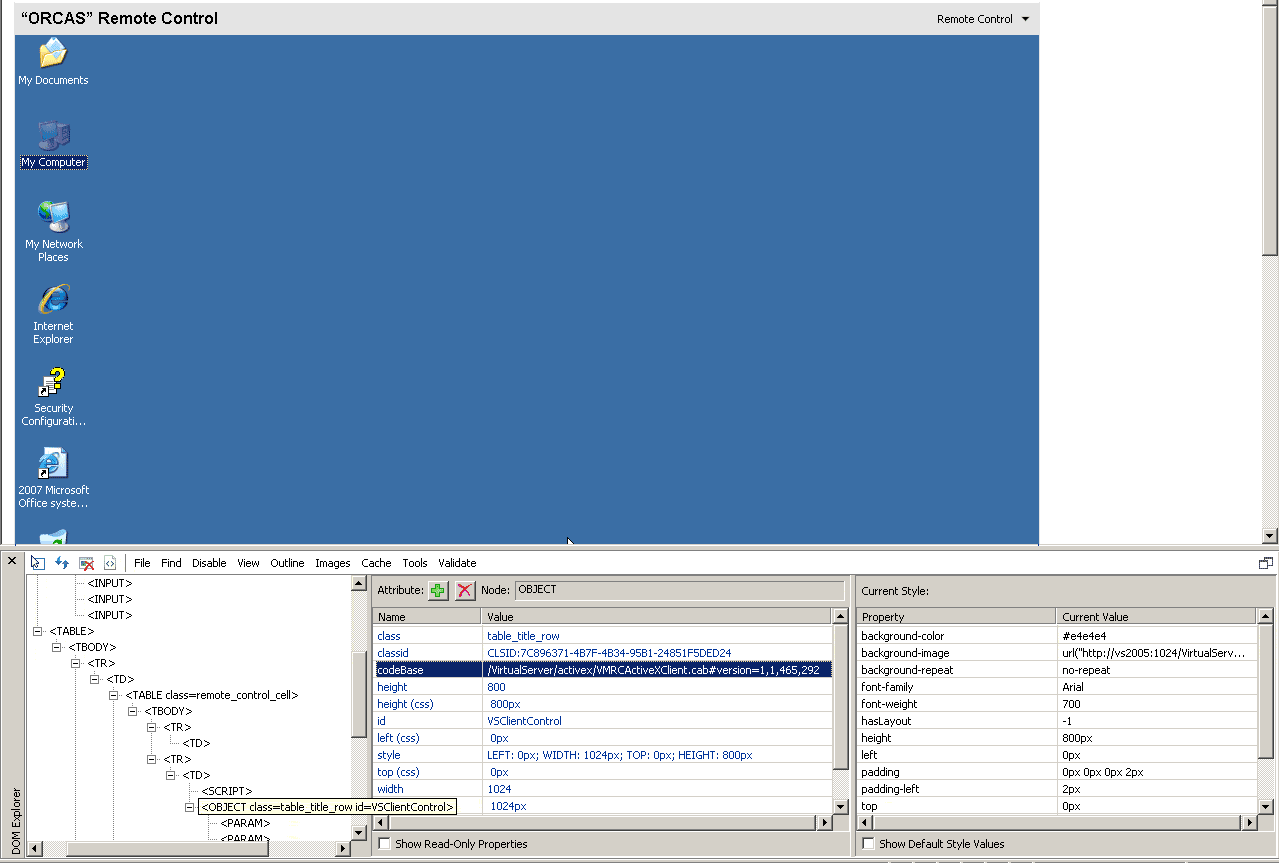Remove attribute using red X icon
Image resolution: width=1279 pixels, height=863 pixels.
pyautogui.click(x=465, y=590)
